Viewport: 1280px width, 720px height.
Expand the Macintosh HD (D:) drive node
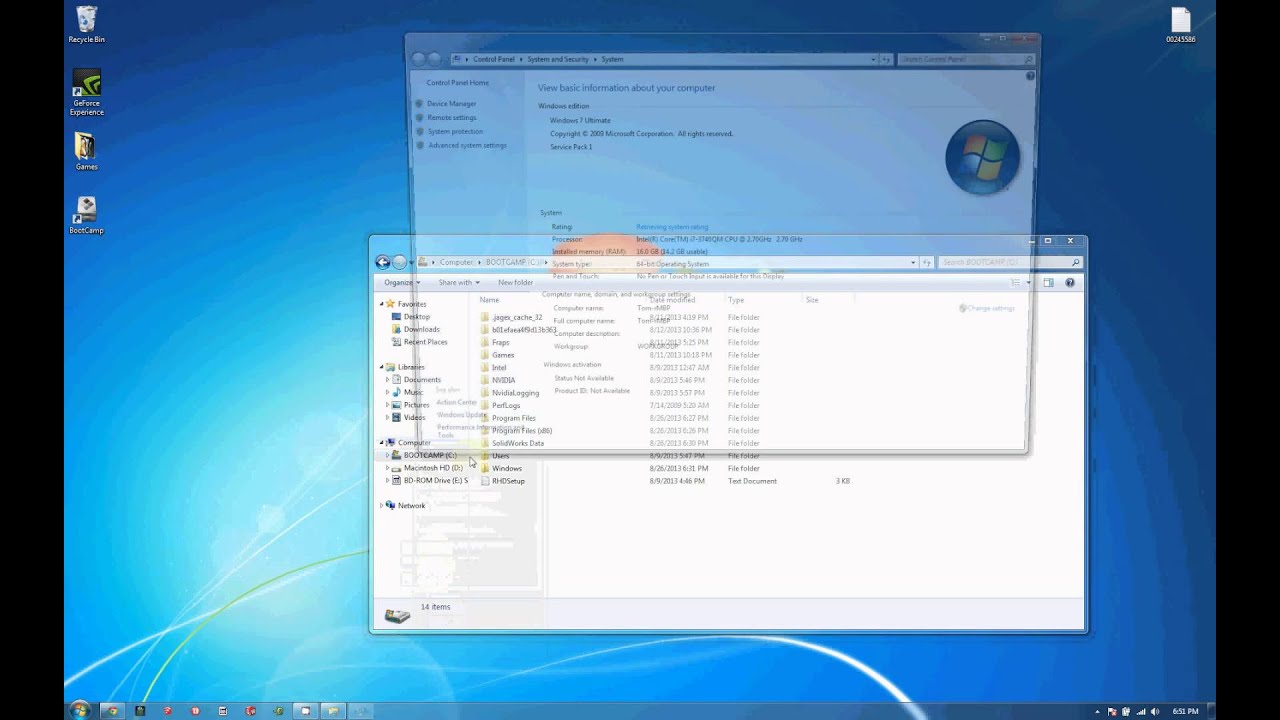point(388,468)
